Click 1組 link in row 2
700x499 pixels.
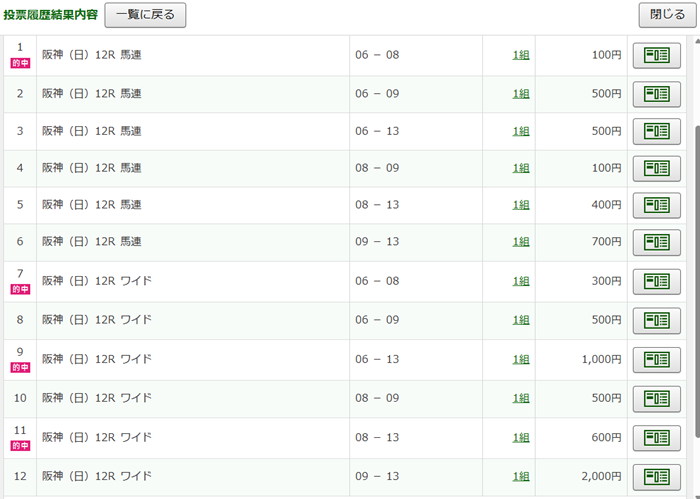[x=521, y=94]
